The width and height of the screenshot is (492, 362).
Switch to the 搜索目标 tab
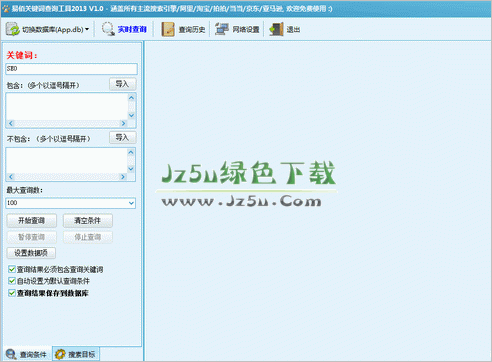[76, 354]
